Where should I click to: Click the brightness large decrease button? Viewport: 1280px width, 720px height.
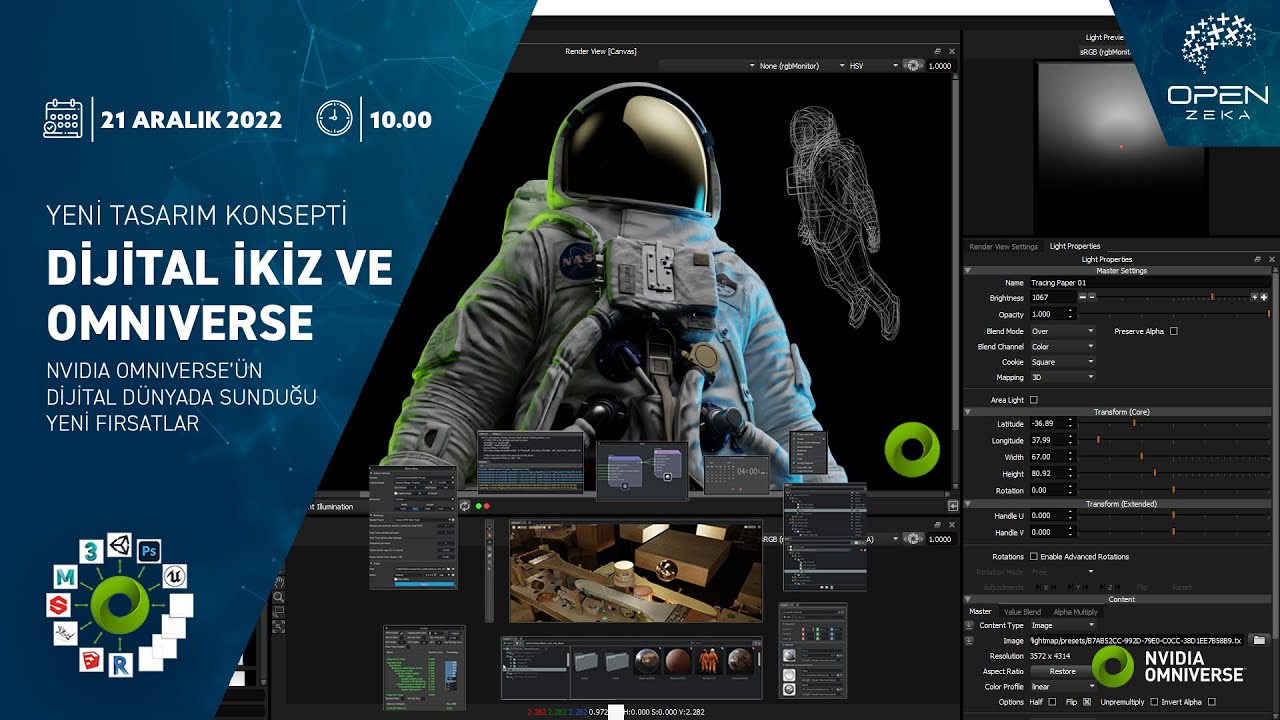[1082, 297]
